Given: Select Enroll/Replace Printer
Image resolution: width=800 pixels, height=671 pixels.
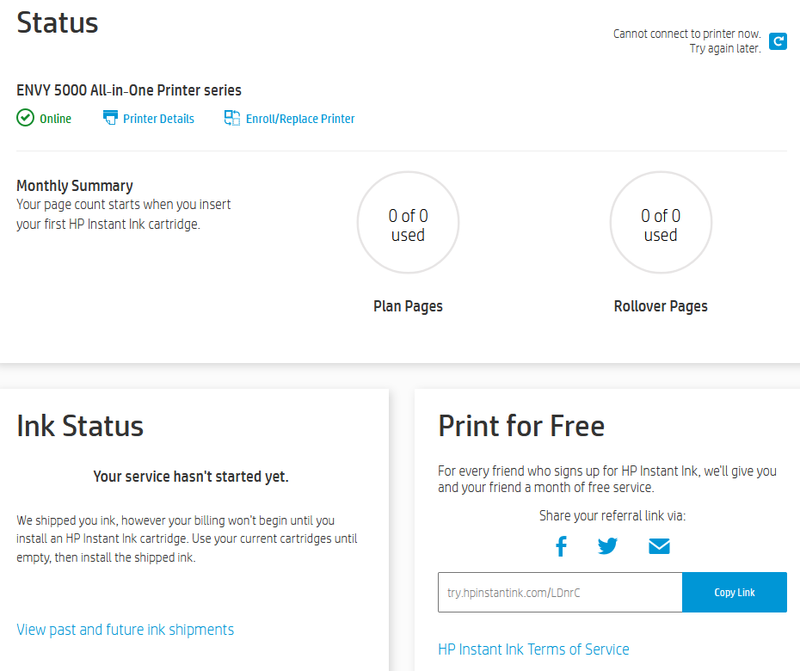Looking at the screenshot, I should tap(300, 118).
